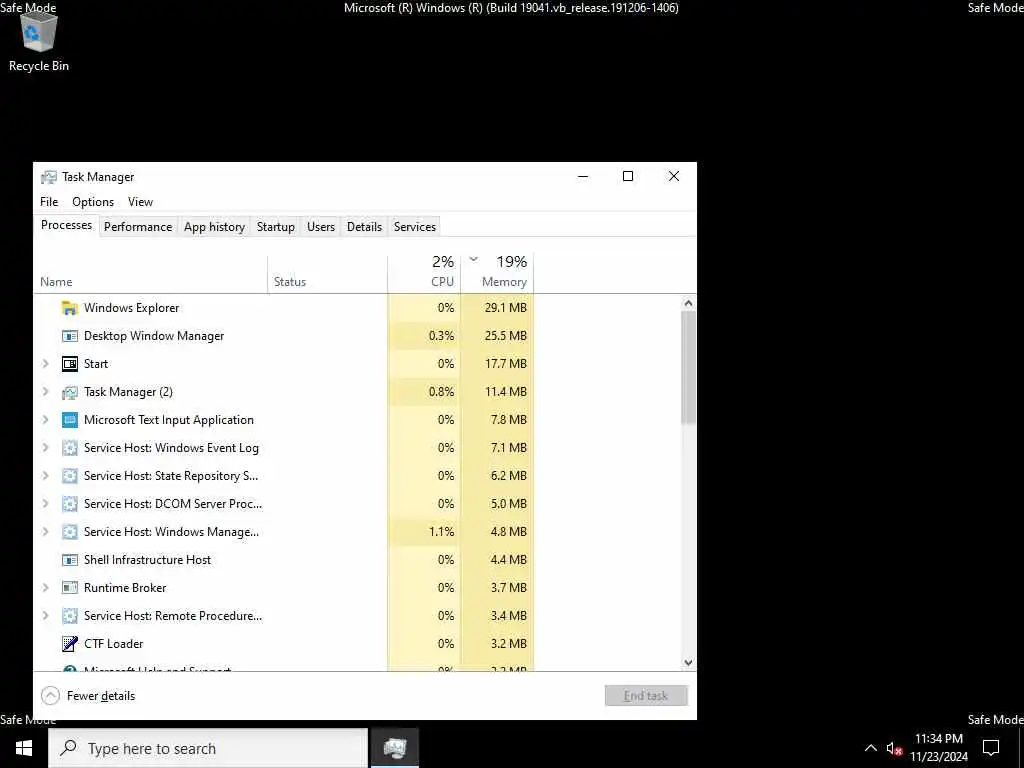Open the Action Center notification icon
Viewport: 1024px width, 768px height.
coord(991,748)
